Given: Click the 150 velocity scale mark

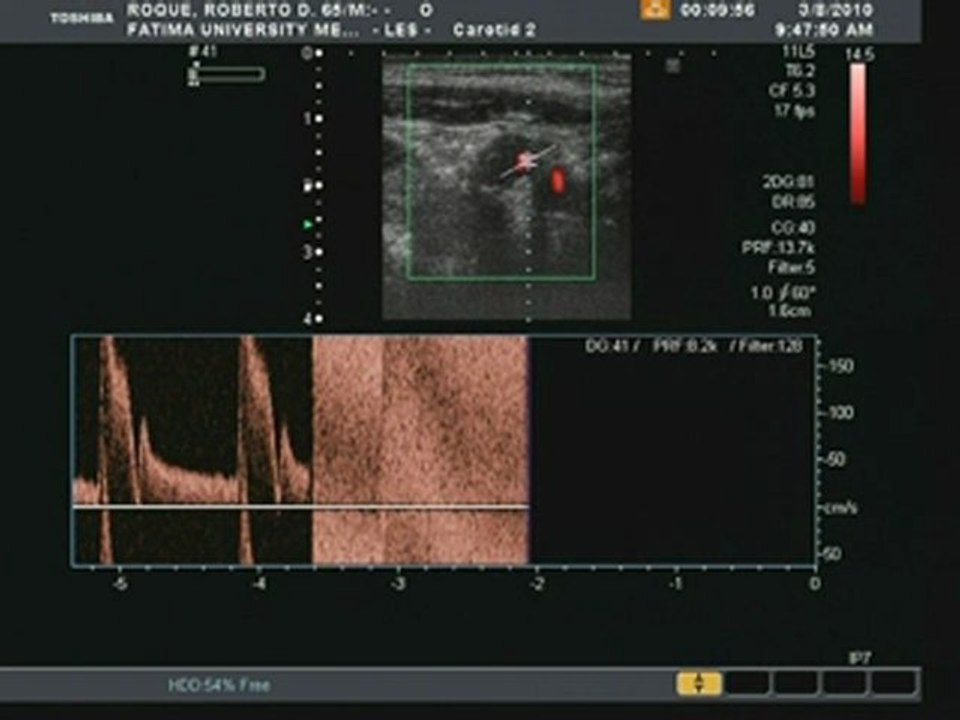Looking at the screenshot, I should pyautogui.click(x=839, y=366).
